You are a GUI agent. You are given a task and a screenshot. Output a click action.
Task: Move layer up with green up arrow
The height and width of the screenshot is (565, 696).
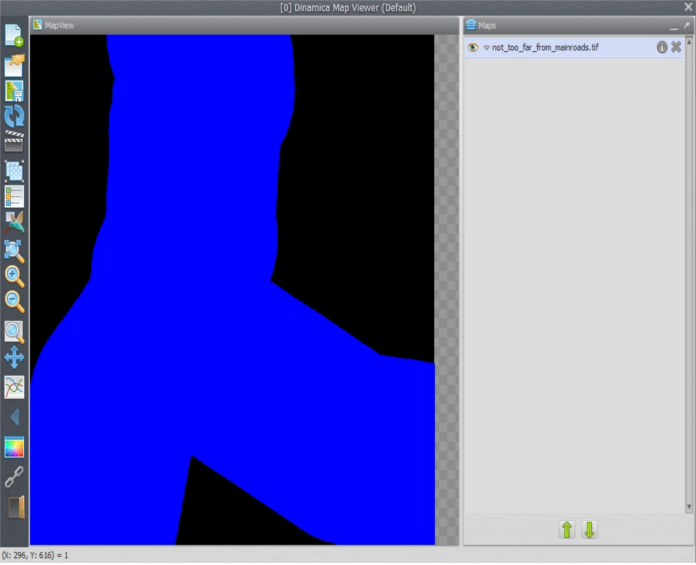[x=567, y=530]
